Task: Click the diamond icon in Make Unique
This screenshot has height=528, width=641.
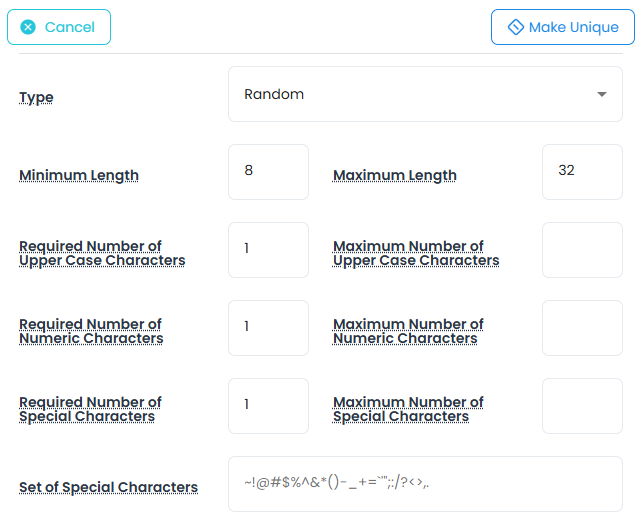Action: (x=516, y=27)
